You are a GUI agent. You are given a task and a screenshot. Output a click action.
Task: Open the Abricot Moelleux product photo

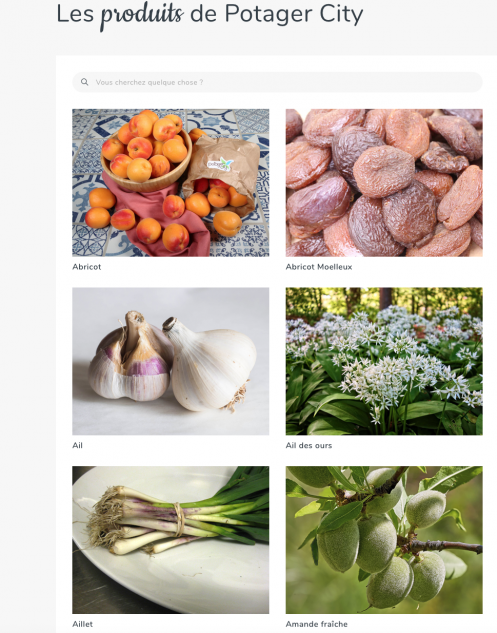(x=384, y=182)
